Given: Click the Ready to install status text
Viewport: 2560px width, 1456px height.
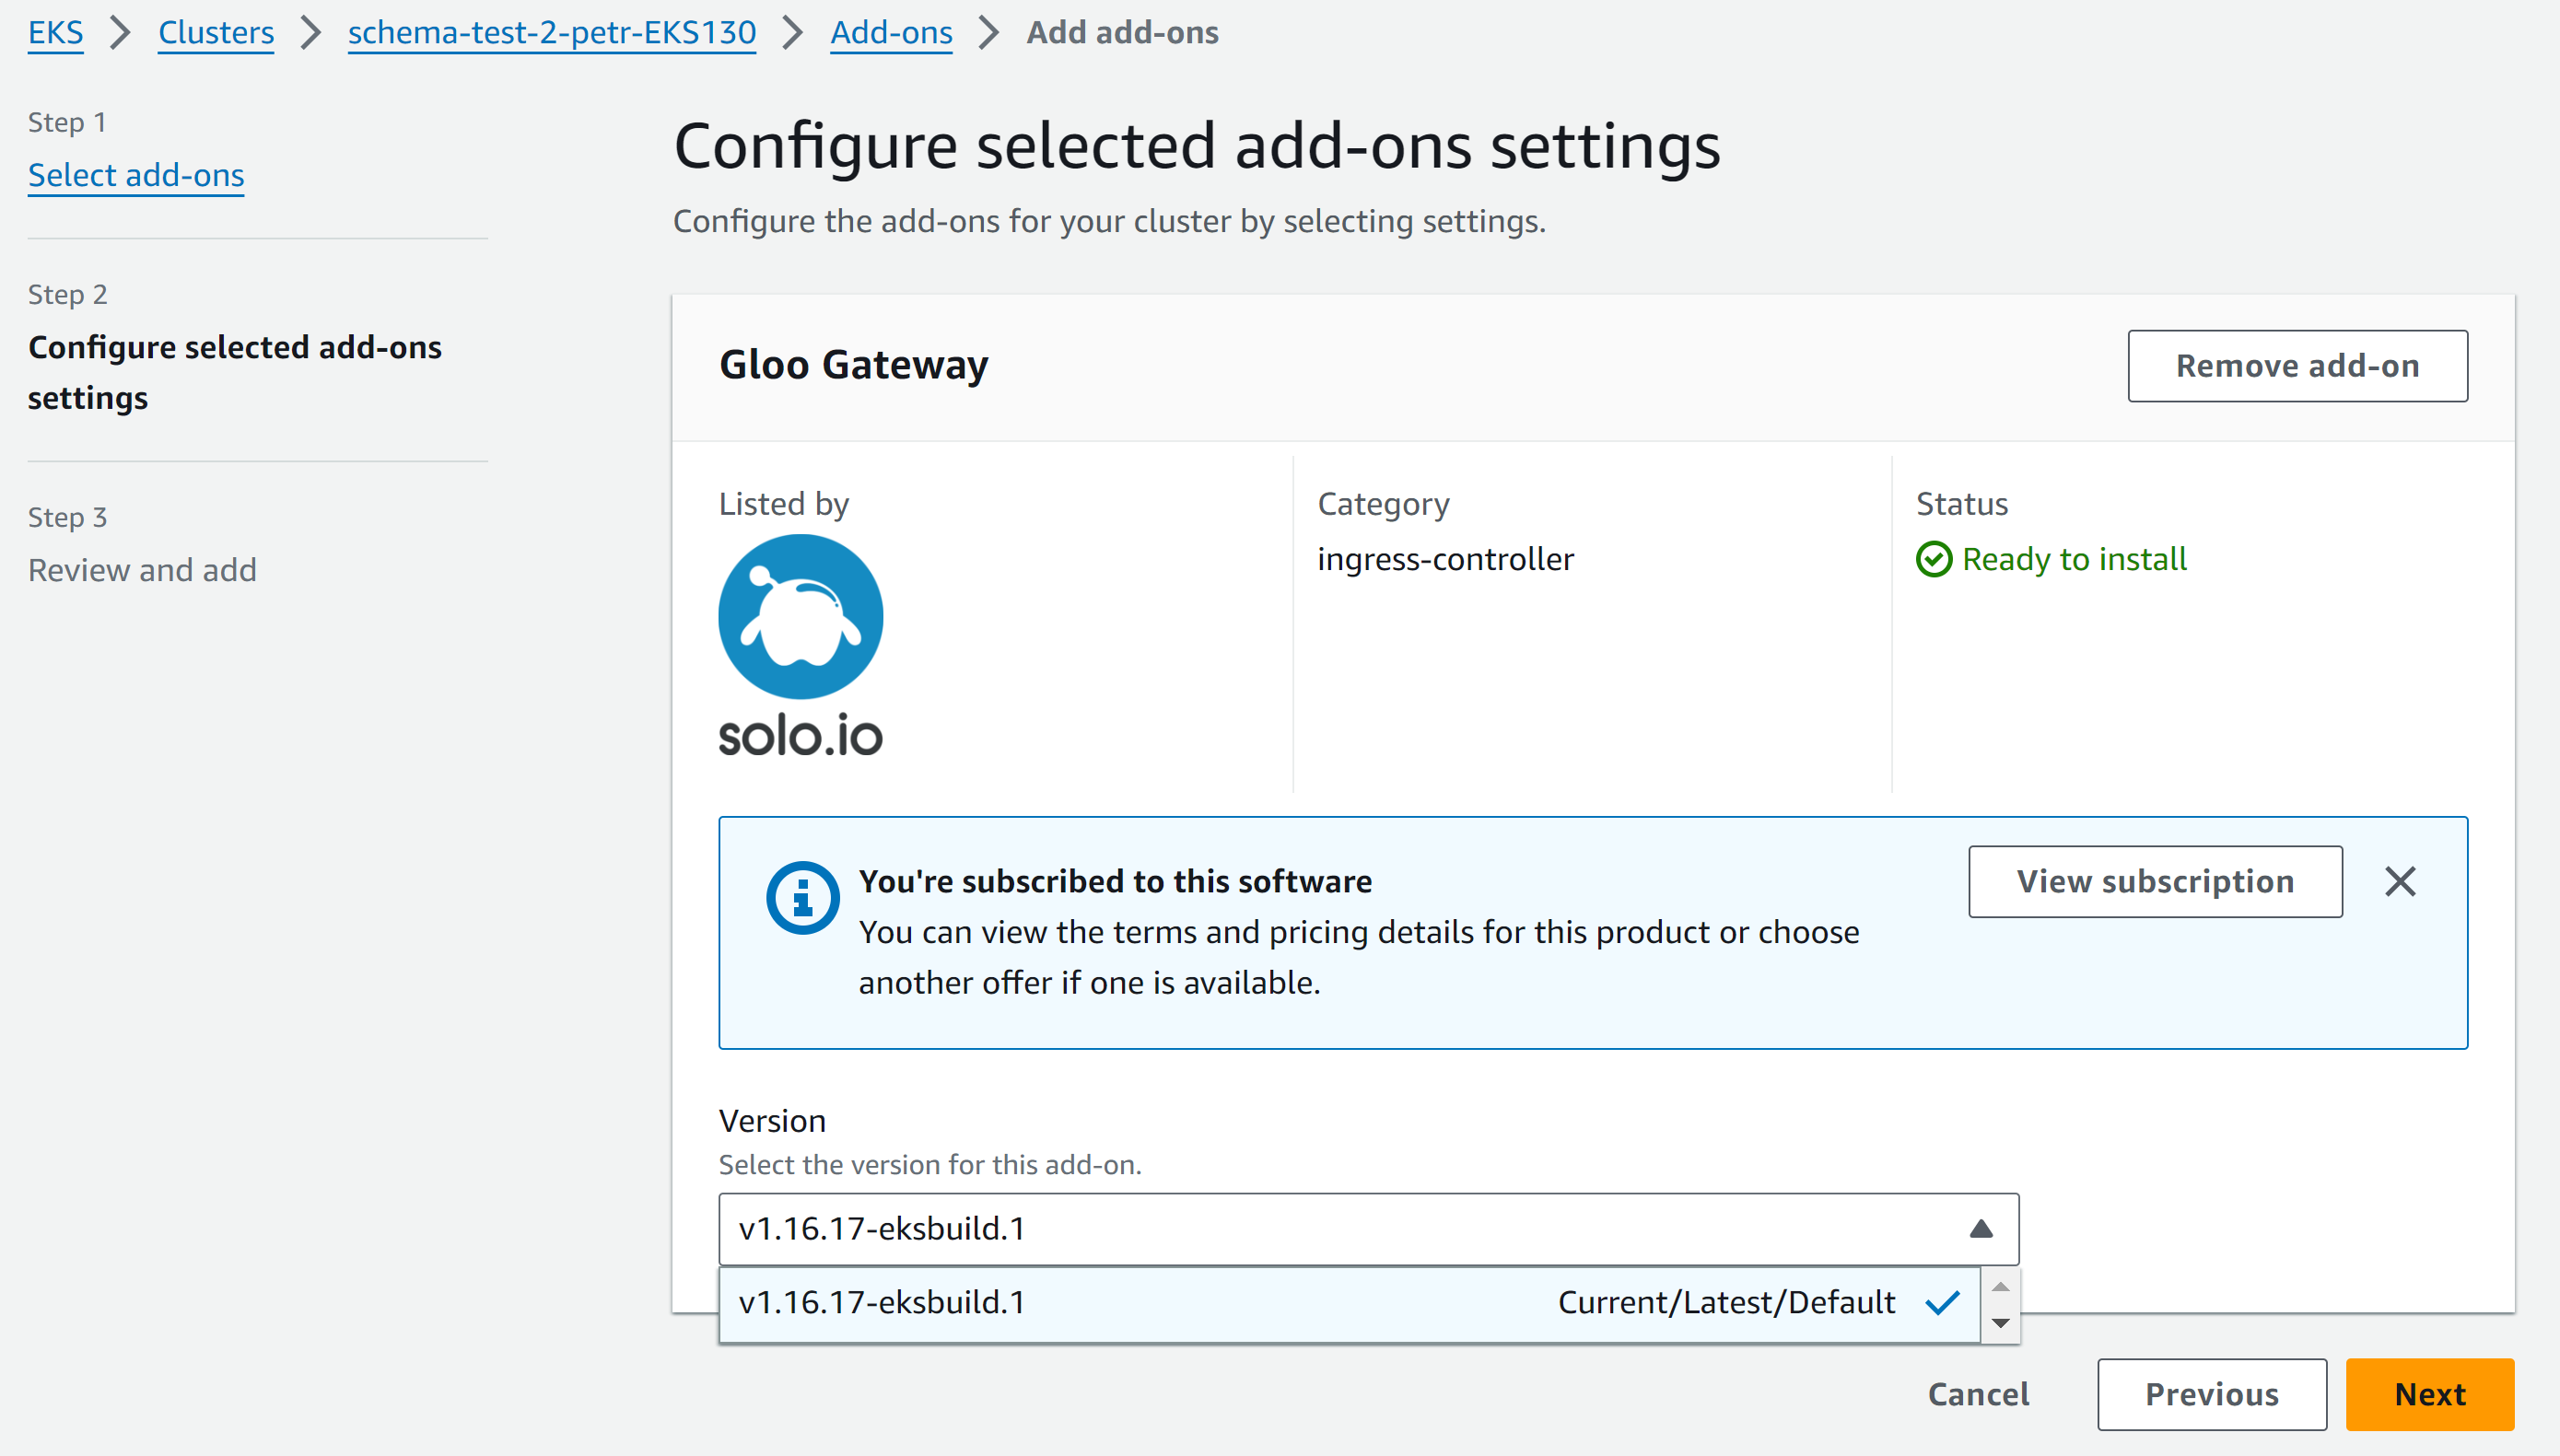Looking at the screenshot, I should coord(2074,559).
